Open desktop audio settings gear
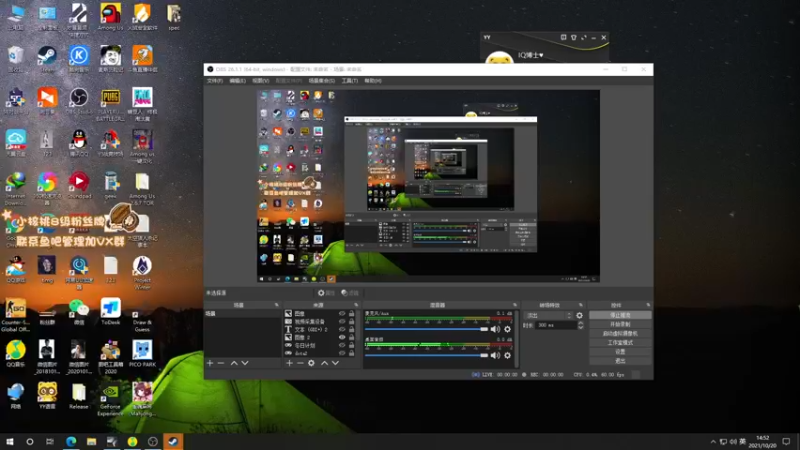The height and width of the screenshot is (450, 800). [x=507, y=355]
